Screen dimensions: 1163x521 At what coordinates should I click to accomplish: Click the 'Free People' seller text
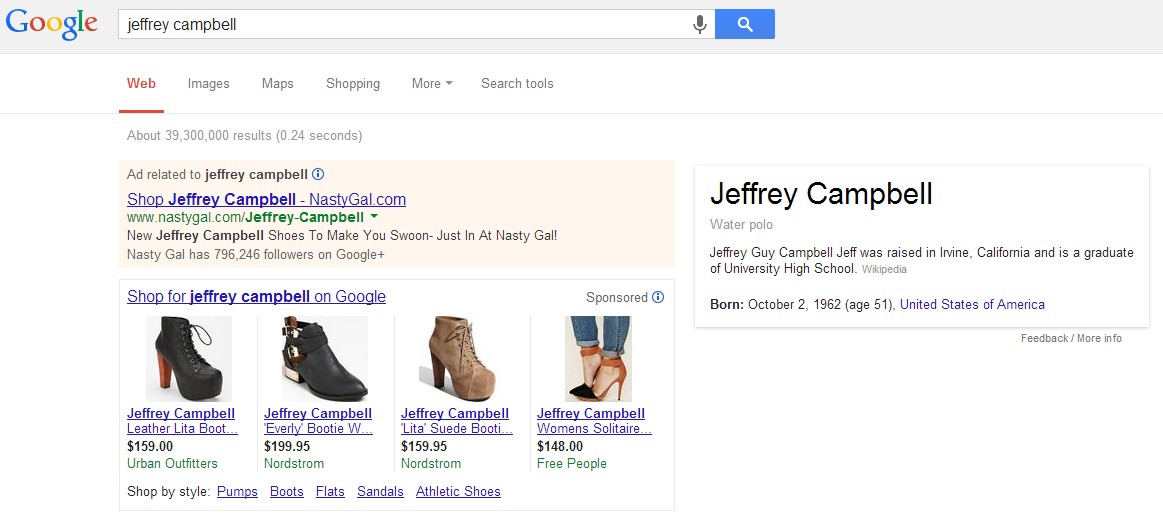coord(572,464)
